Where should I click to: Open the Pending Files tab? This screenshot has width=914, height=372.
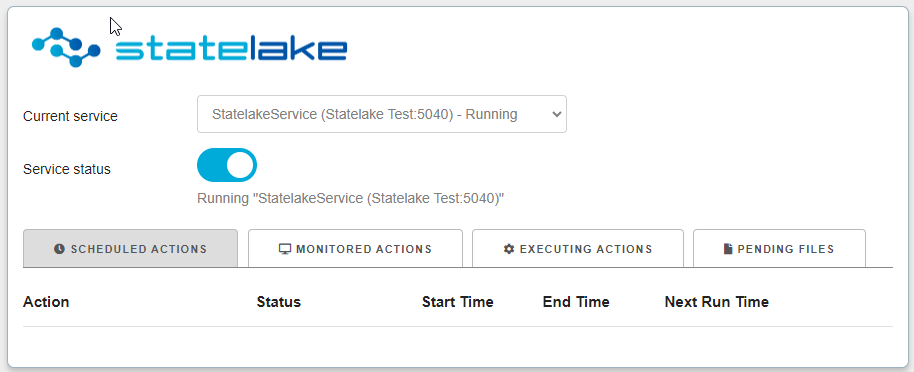click(779, 248)
